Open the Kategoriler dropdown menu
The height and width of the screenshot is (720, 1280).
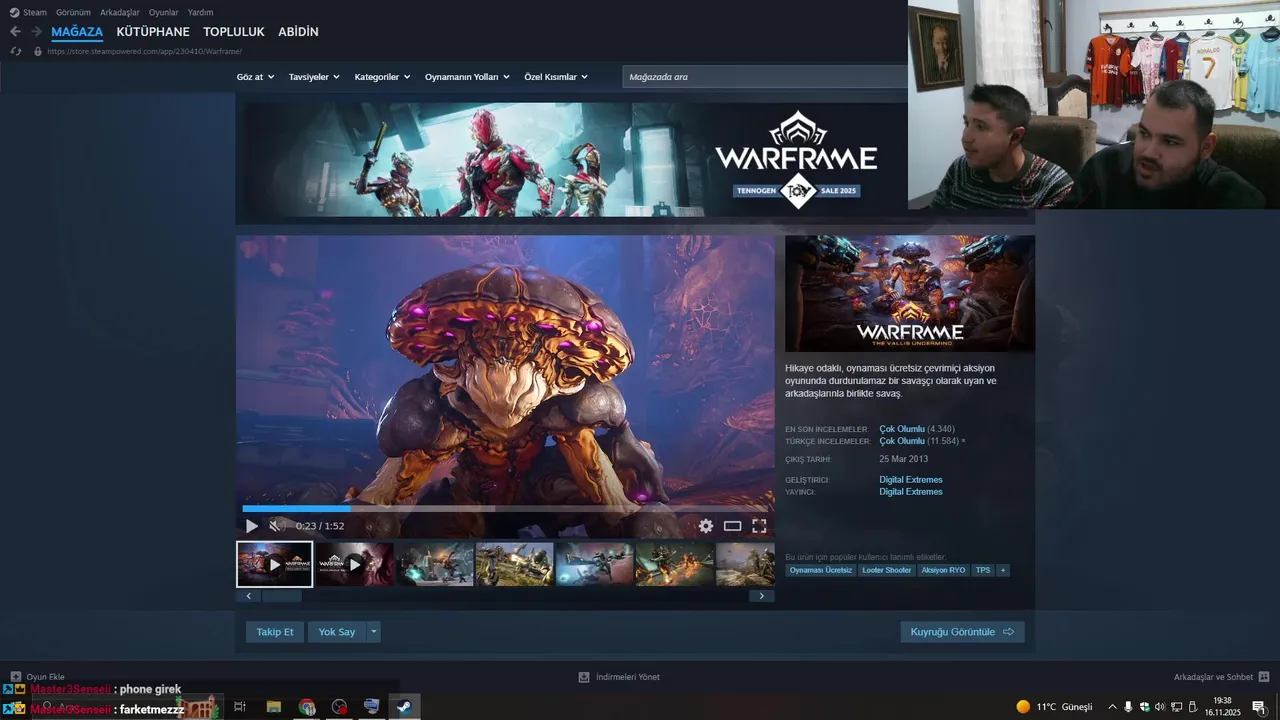382,77
